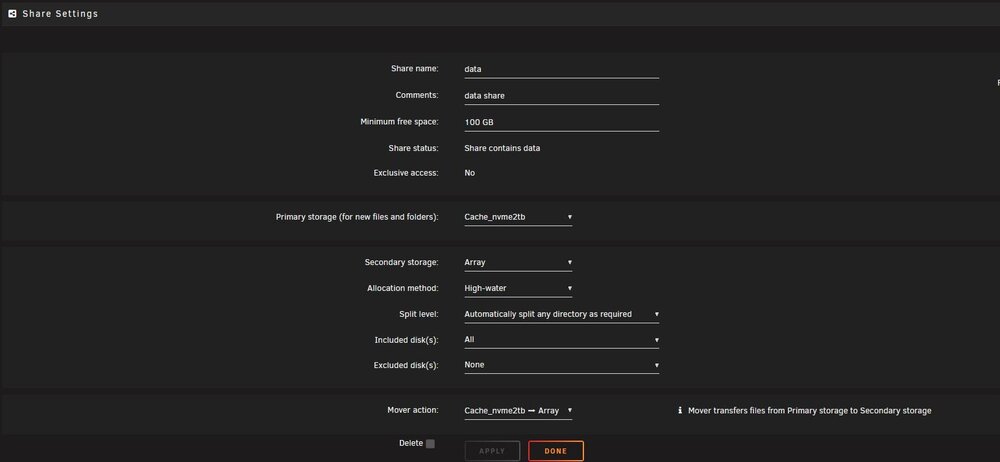Click the 'Included disk(s):' label

[x=406, y=340]
